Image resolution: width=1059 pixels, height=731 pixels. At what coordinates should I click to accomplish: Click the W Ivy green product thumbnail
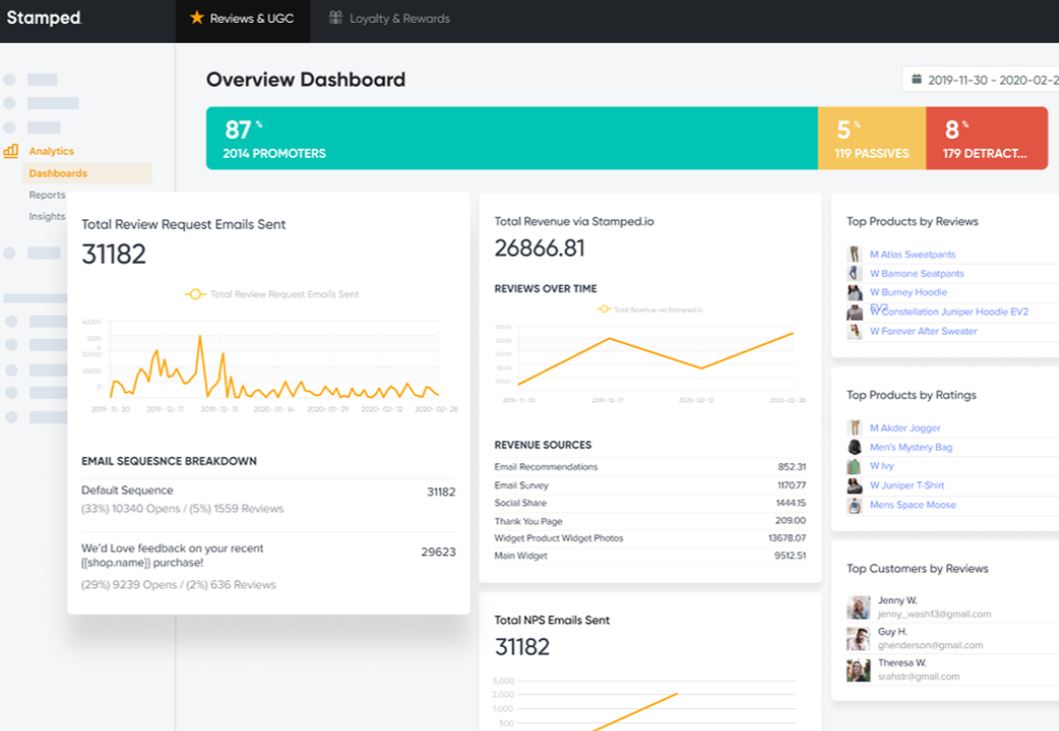[x=854, y=466]
